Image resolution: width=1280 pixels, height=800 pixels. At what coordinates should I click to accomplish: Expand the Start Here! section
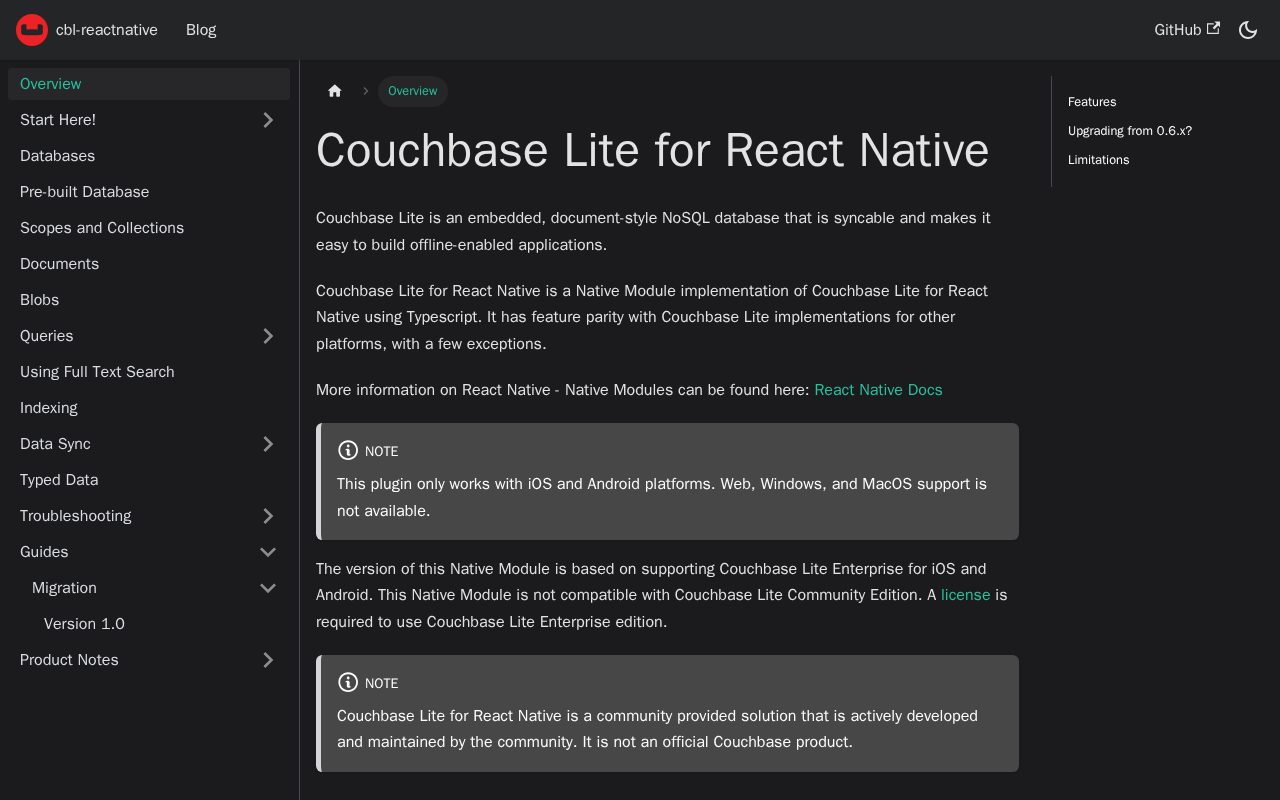point(268,120)
